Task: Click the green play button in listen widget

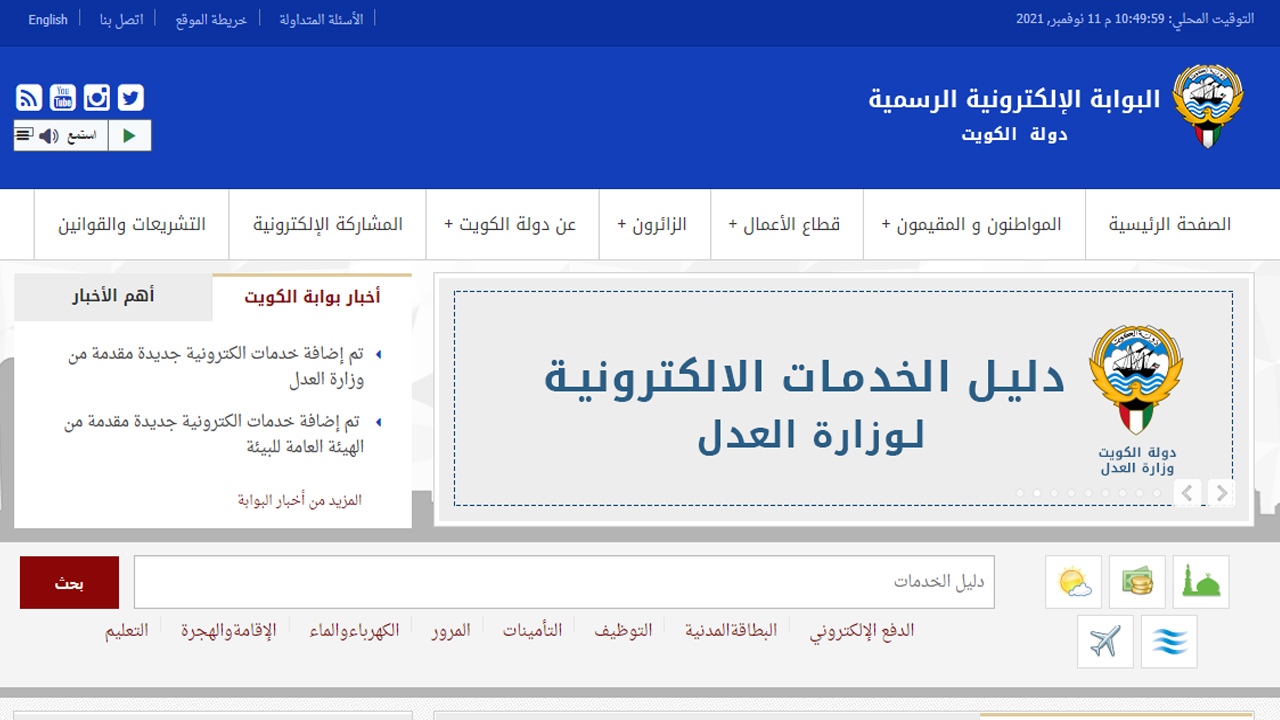Action: click(x=129, y=136)
